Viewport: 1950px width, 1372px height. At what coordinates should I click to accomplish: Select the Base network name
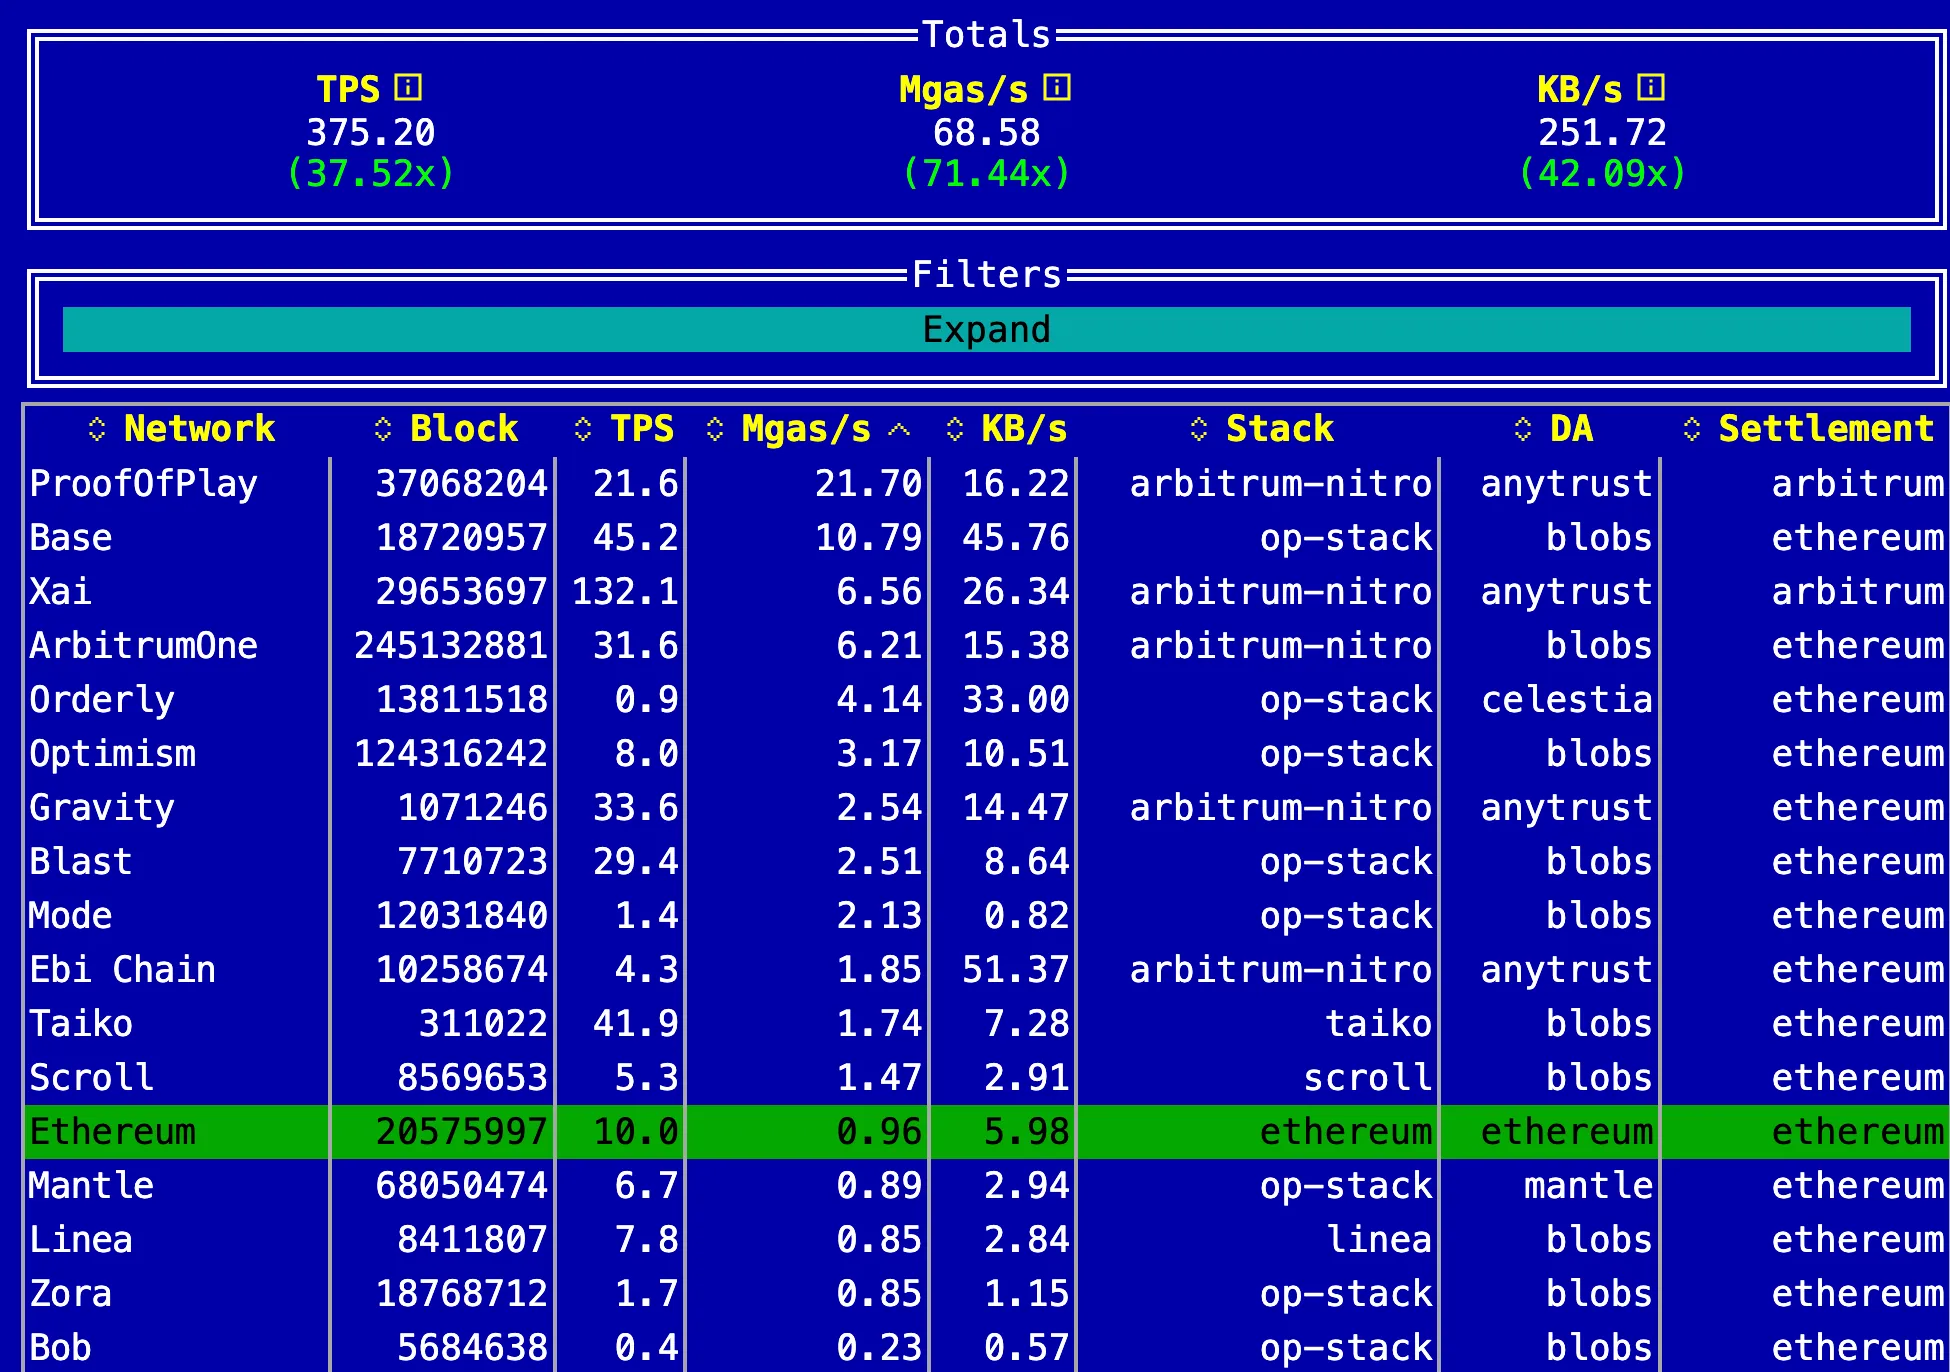[71, 538]
